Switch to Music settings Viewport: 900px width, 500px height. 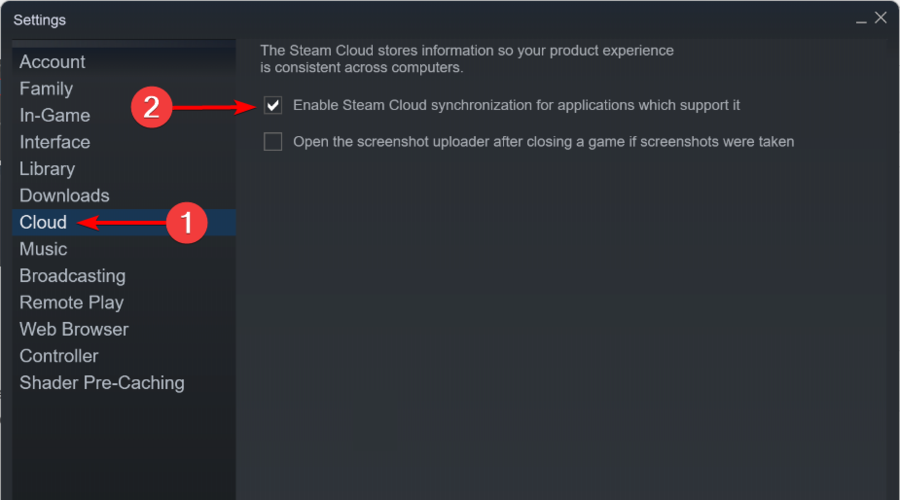click(x=44, y=249)
